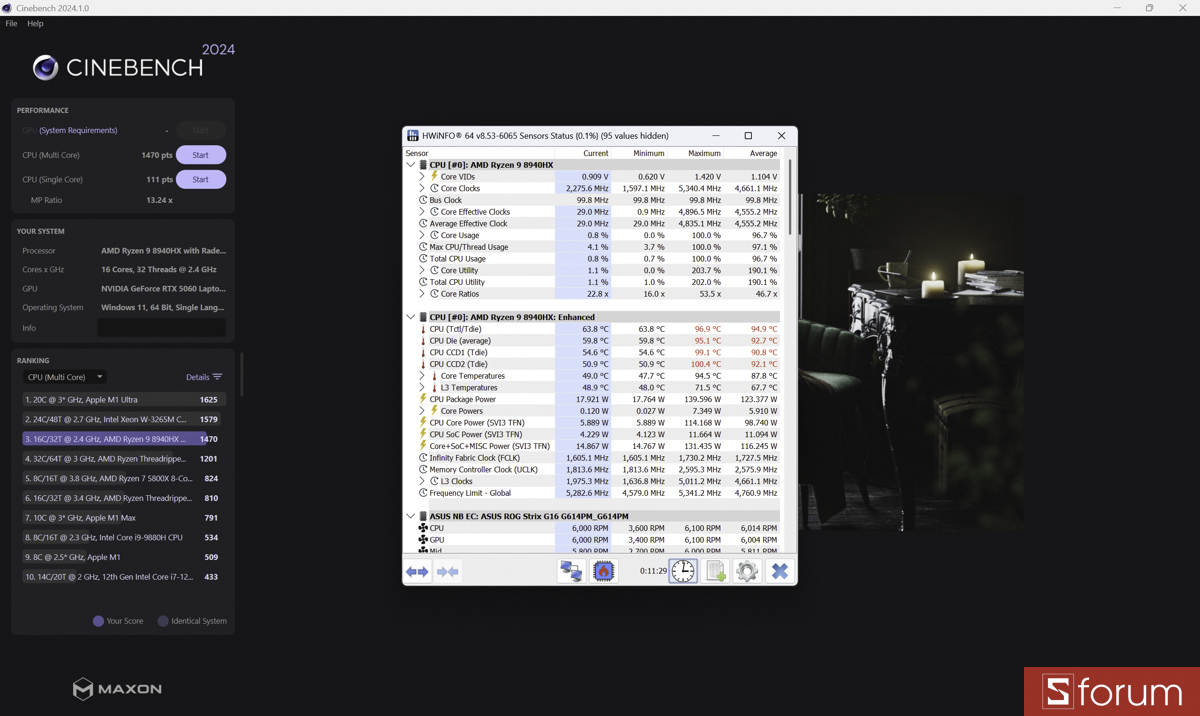Click the Core VIDs lightning bolt icon
The image size is (1200, 716).
pyautogui.click(x=434, y=176)
